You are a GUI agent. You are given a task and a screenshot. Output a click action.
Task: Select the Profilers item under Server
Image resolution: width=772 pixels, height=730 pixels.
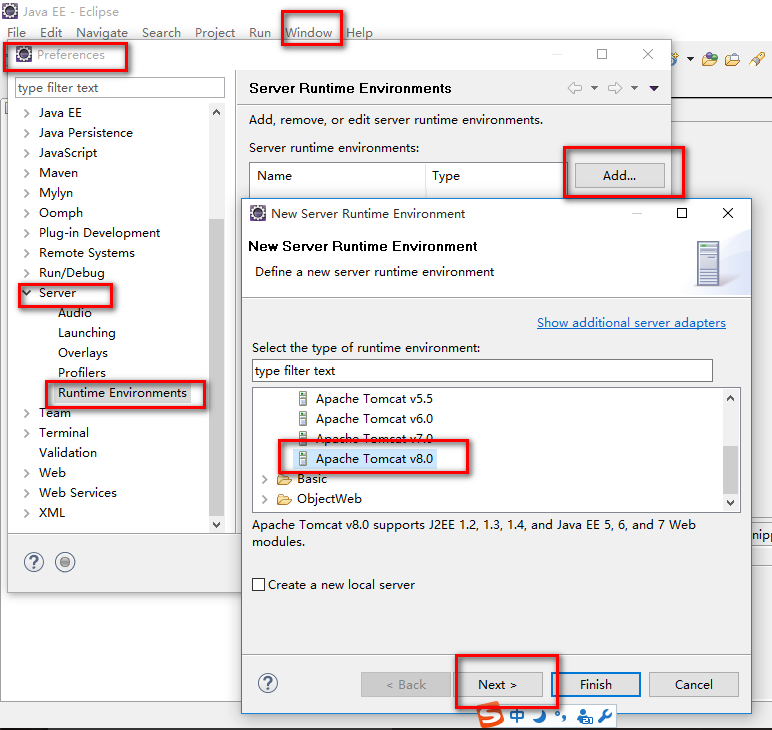82,373
